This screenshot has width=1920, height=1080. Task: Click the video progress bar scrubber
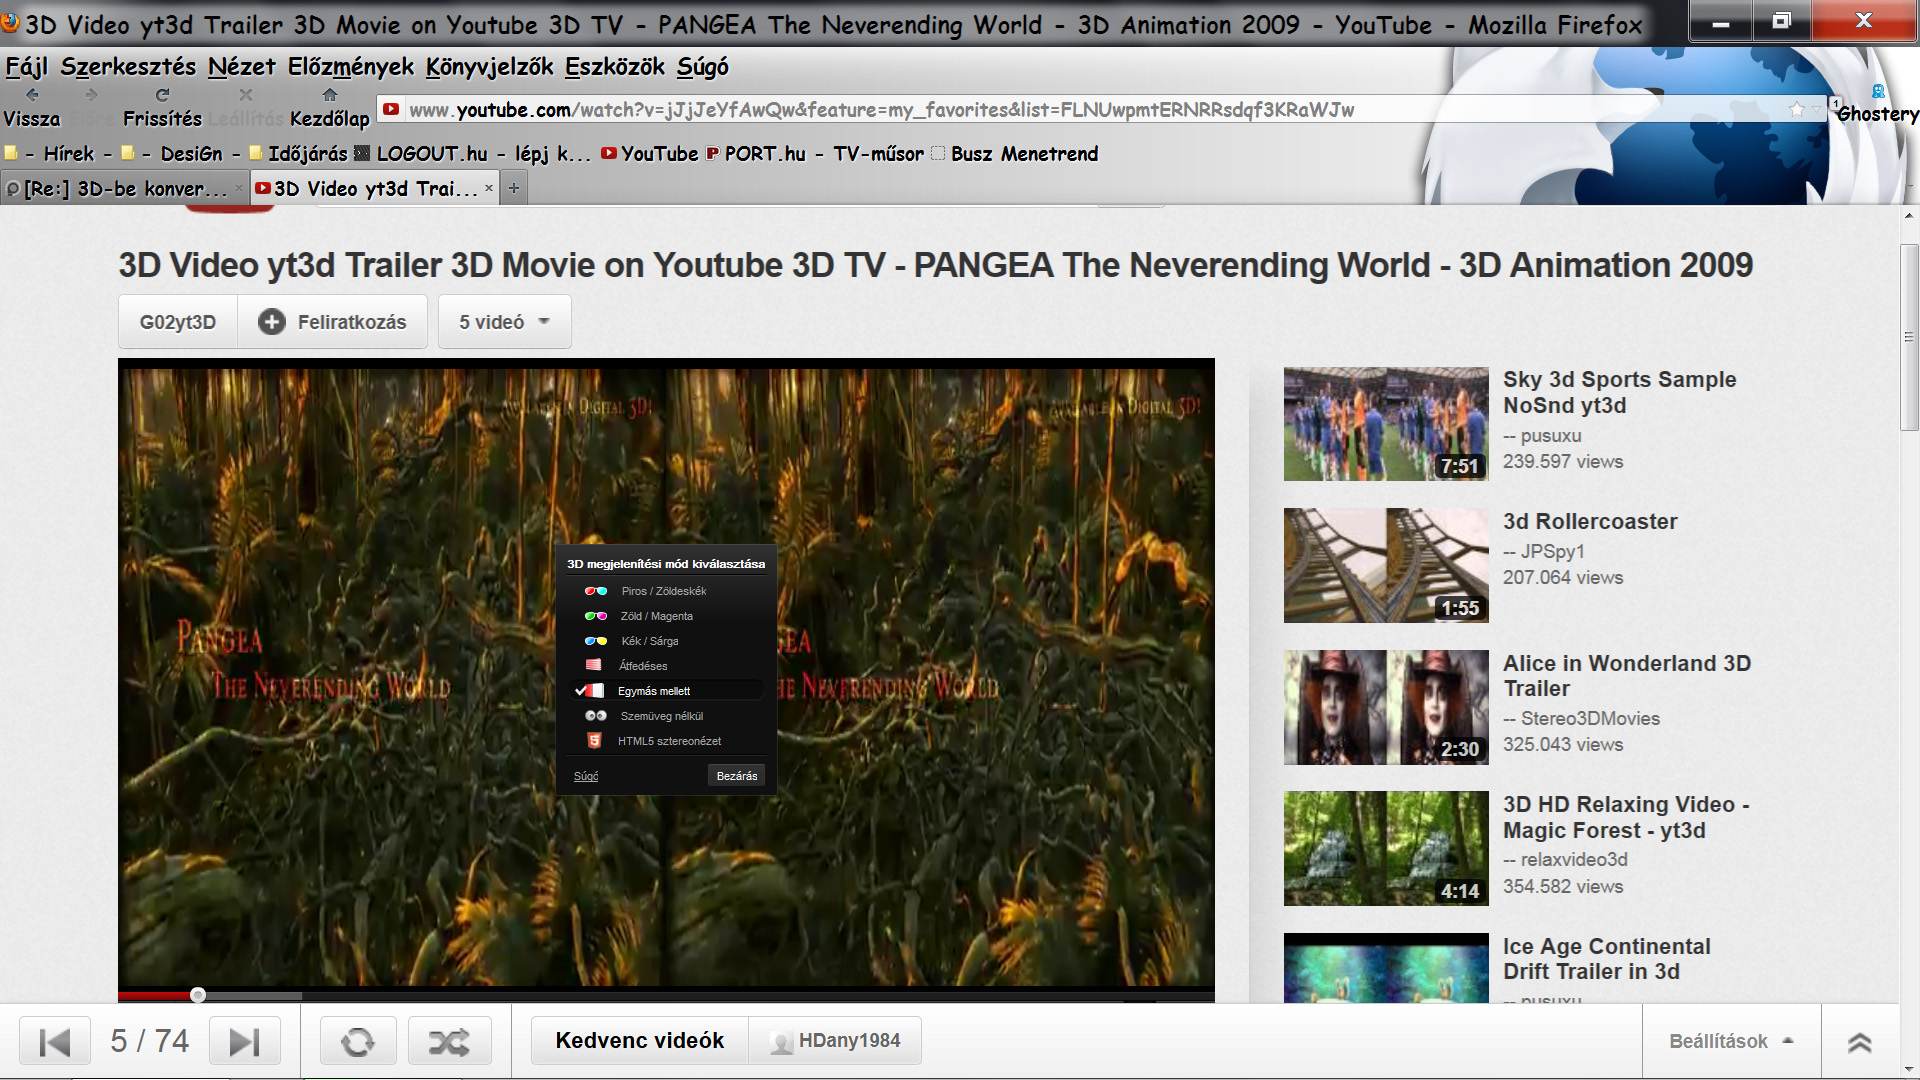[x=198, y=995]
